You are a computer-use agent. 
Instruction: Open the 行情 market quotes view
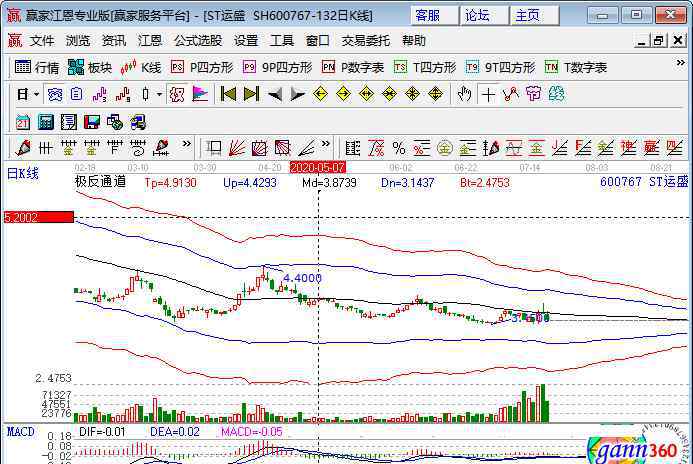coord(37,67)
